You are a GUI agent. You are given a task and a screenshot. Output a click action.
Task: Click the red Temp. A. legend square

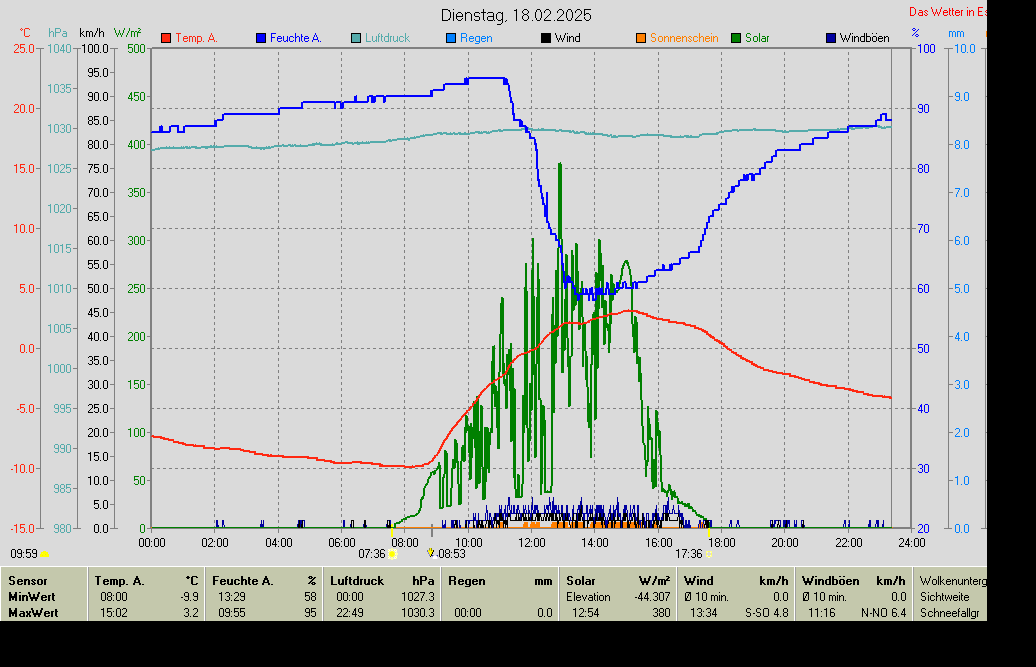click(x=166, y=38)
